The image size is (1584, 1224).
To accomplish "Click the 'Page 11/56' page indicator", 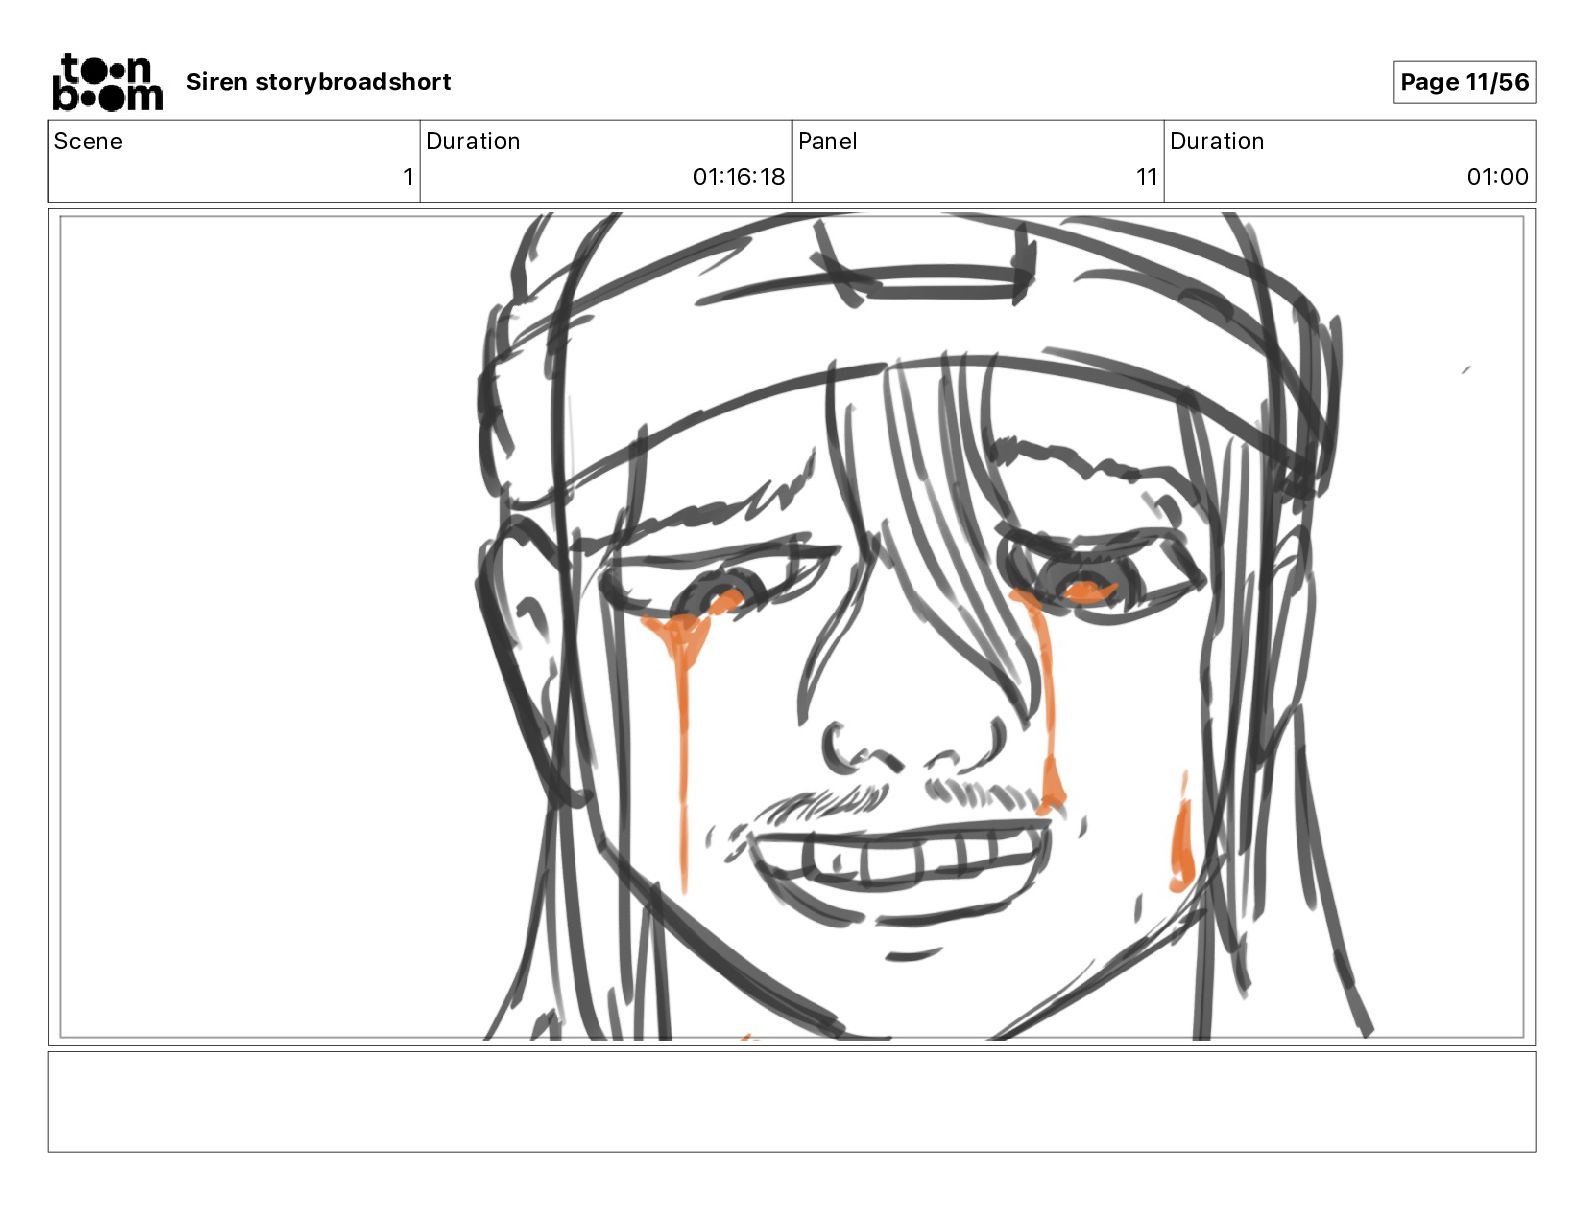I will pyautogui.click(x=1464, y=82).
